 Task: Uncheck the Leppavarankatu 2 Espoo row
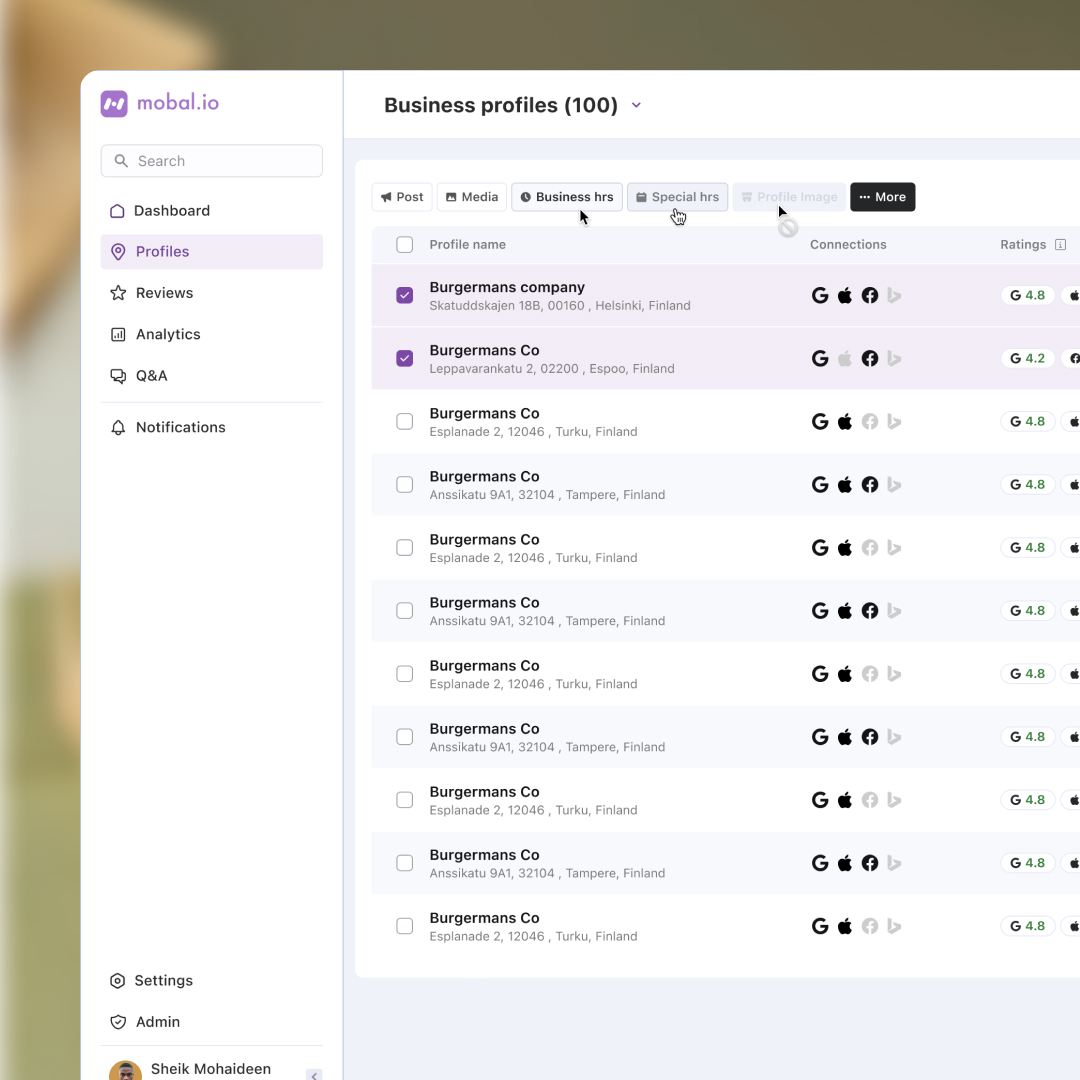[x=404, y=358]
